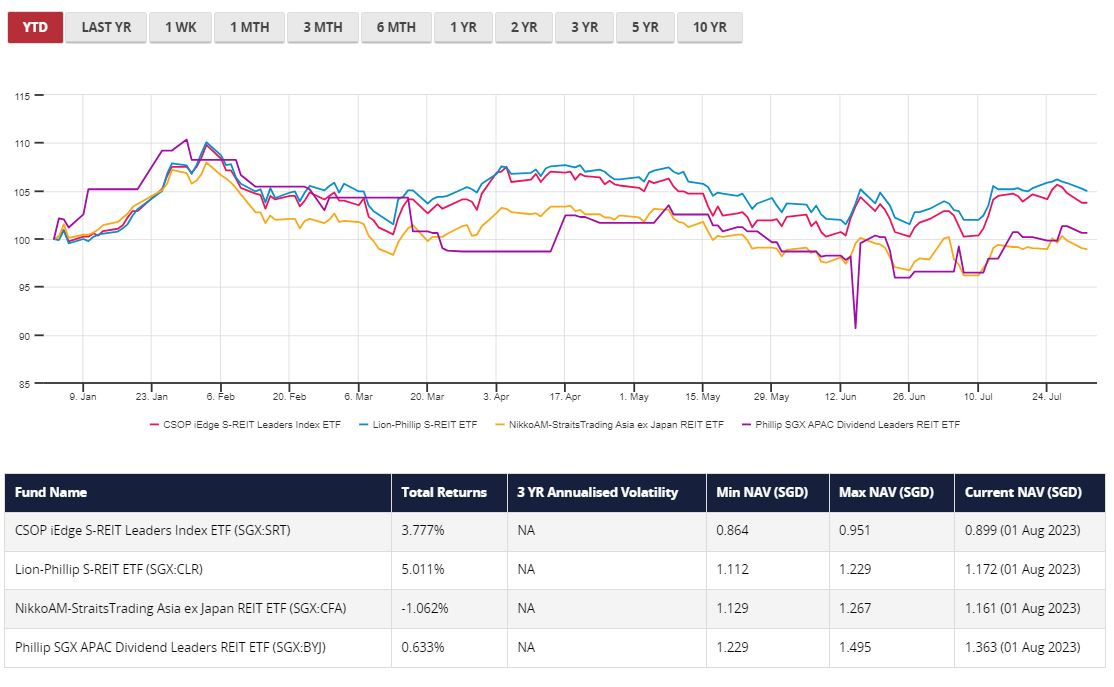1114x687 pixels.
Task: Click the 1.495 Max NAV value
Action: coord(855,648)
